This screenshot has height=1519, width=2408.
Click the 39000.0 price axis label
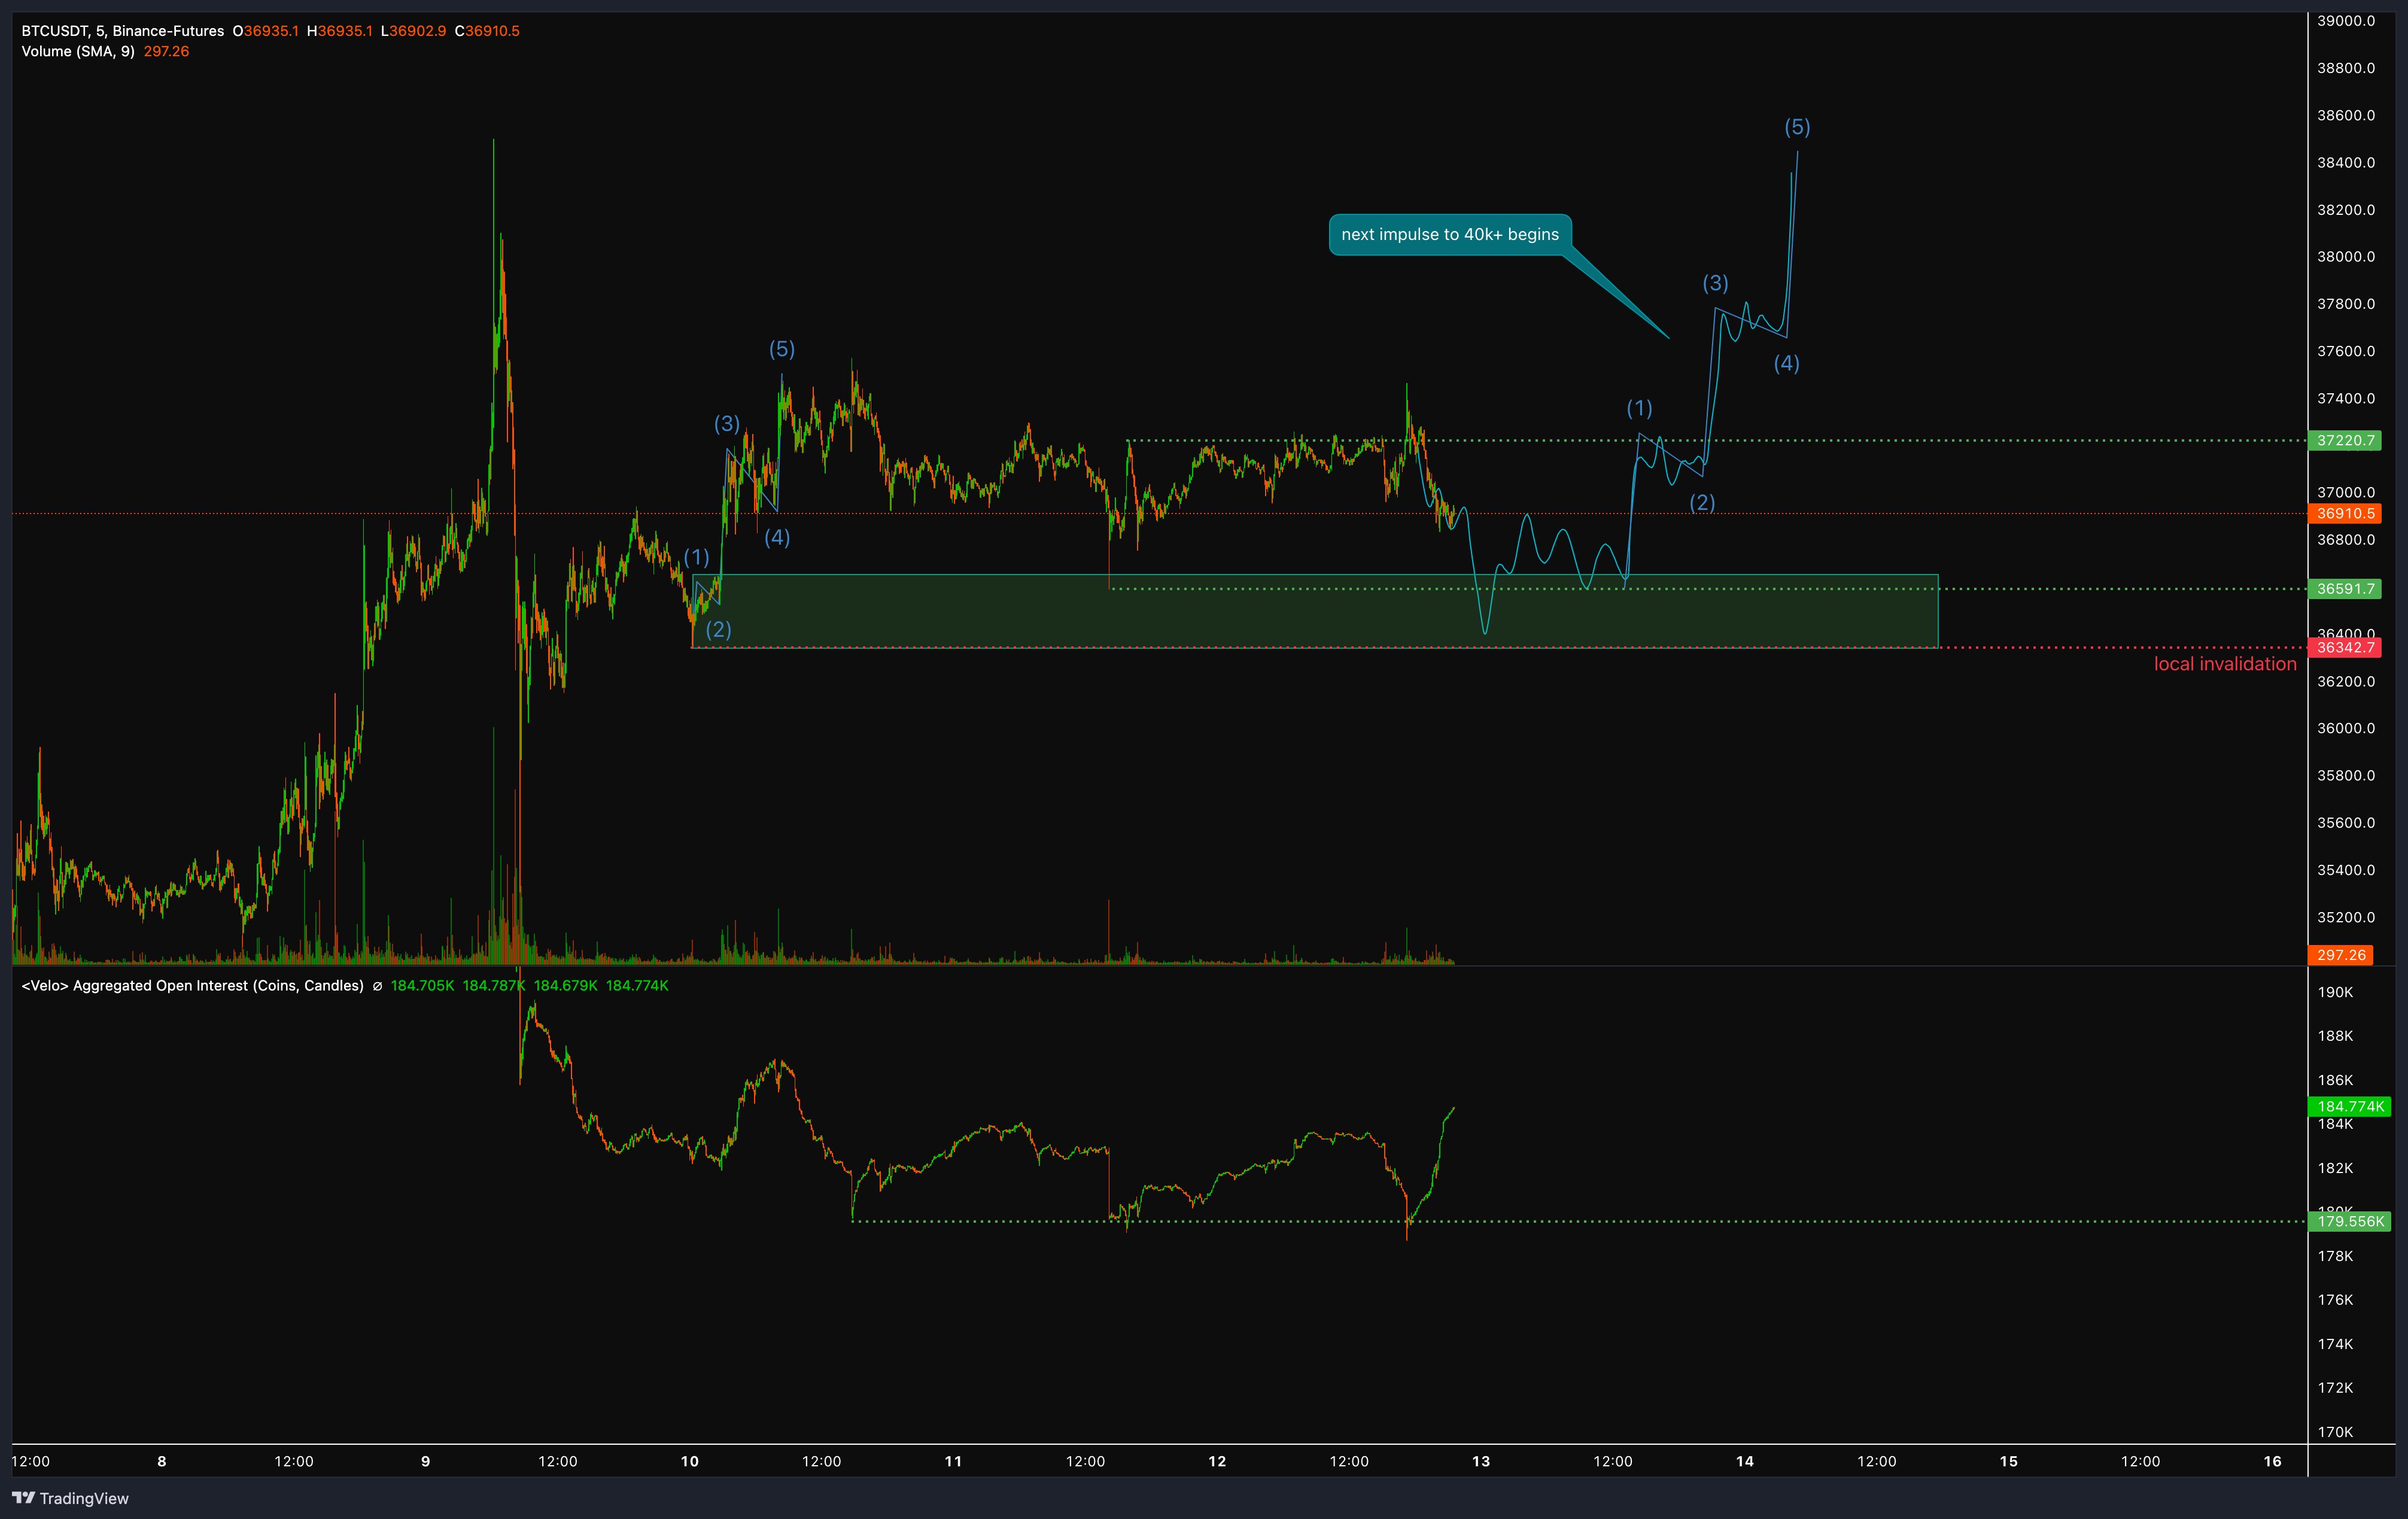[x=2345, y=21]
